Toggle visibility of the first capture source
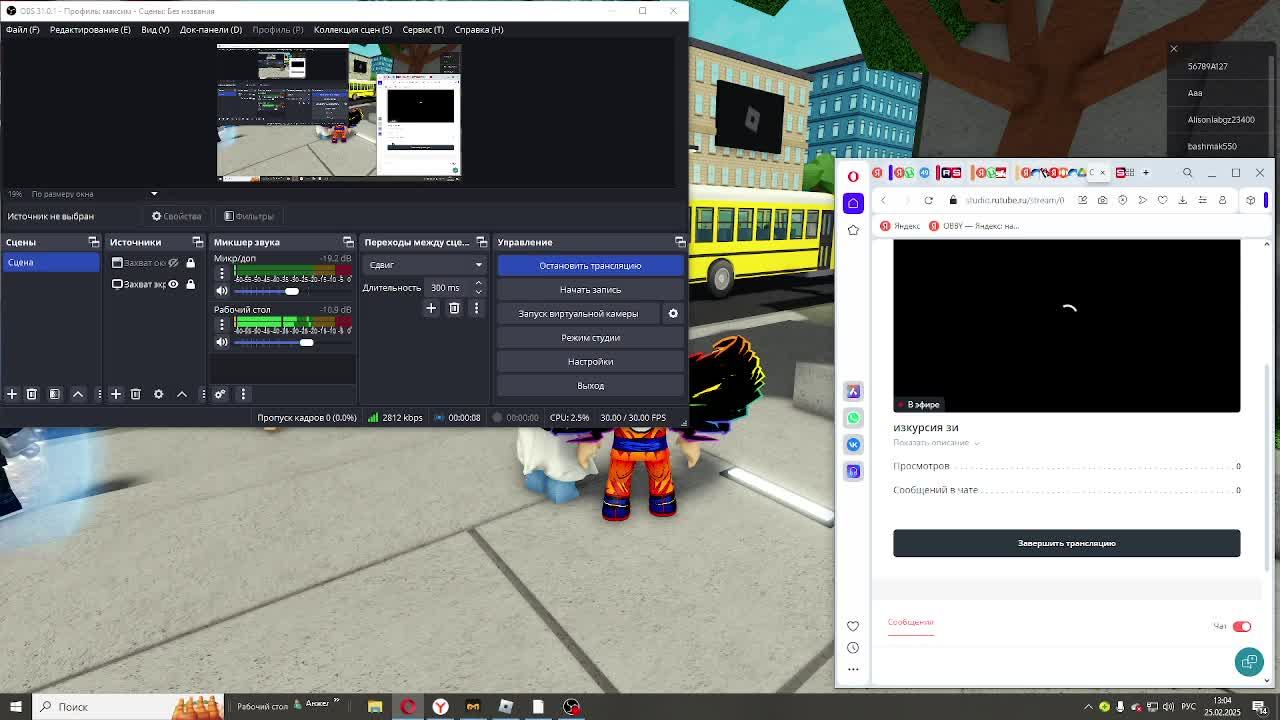Screen dimensions: 1280x720 point(173,263)
